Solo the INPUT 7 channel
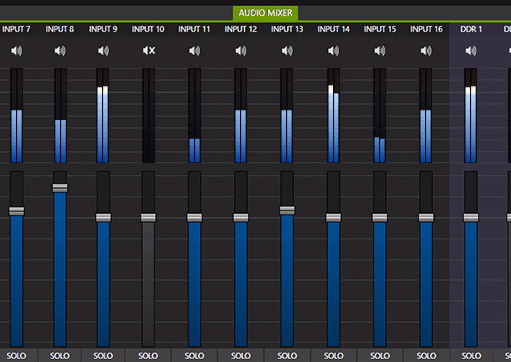 [16, 356]
